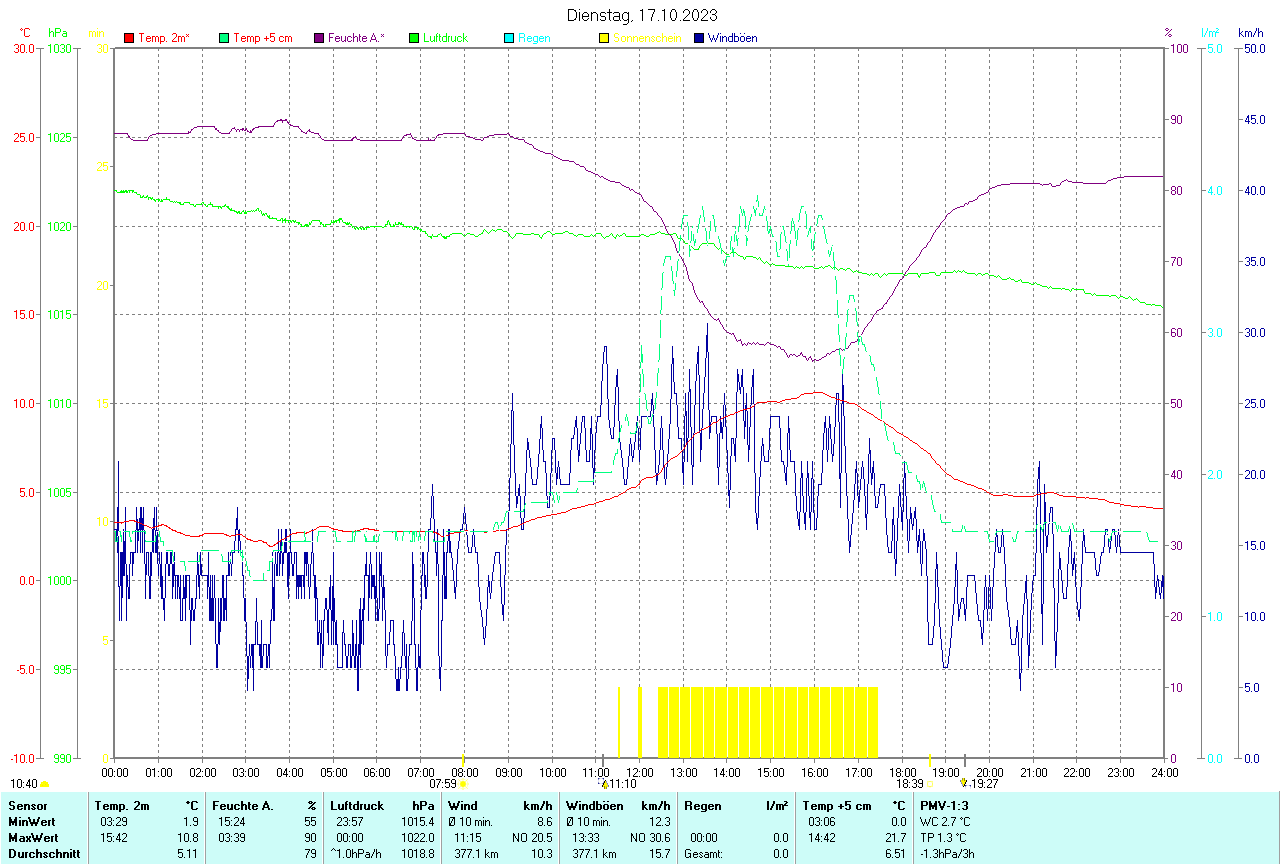Click the 'Sensor' table header
The width and height of the screenshot is (1280, 864).
[27, 806]
